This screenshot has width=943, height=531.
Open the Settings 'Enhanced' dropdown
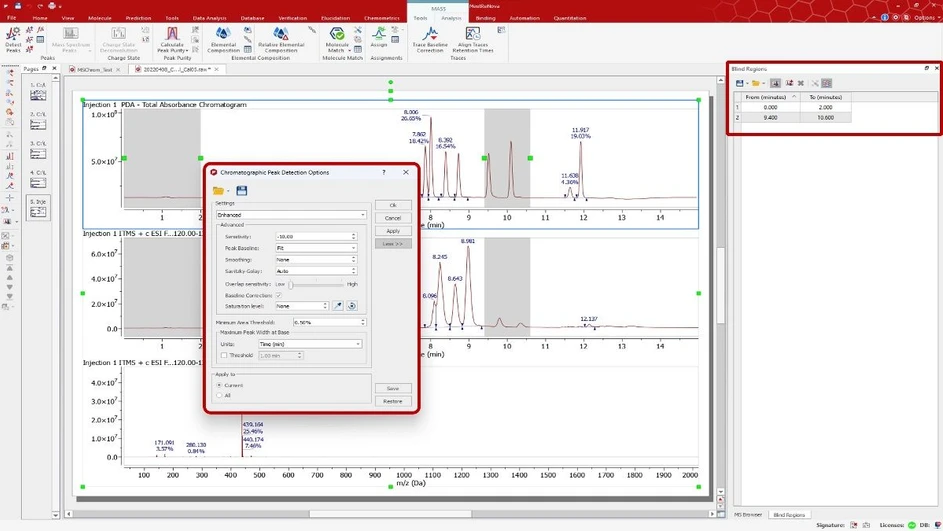pos(291,215)
